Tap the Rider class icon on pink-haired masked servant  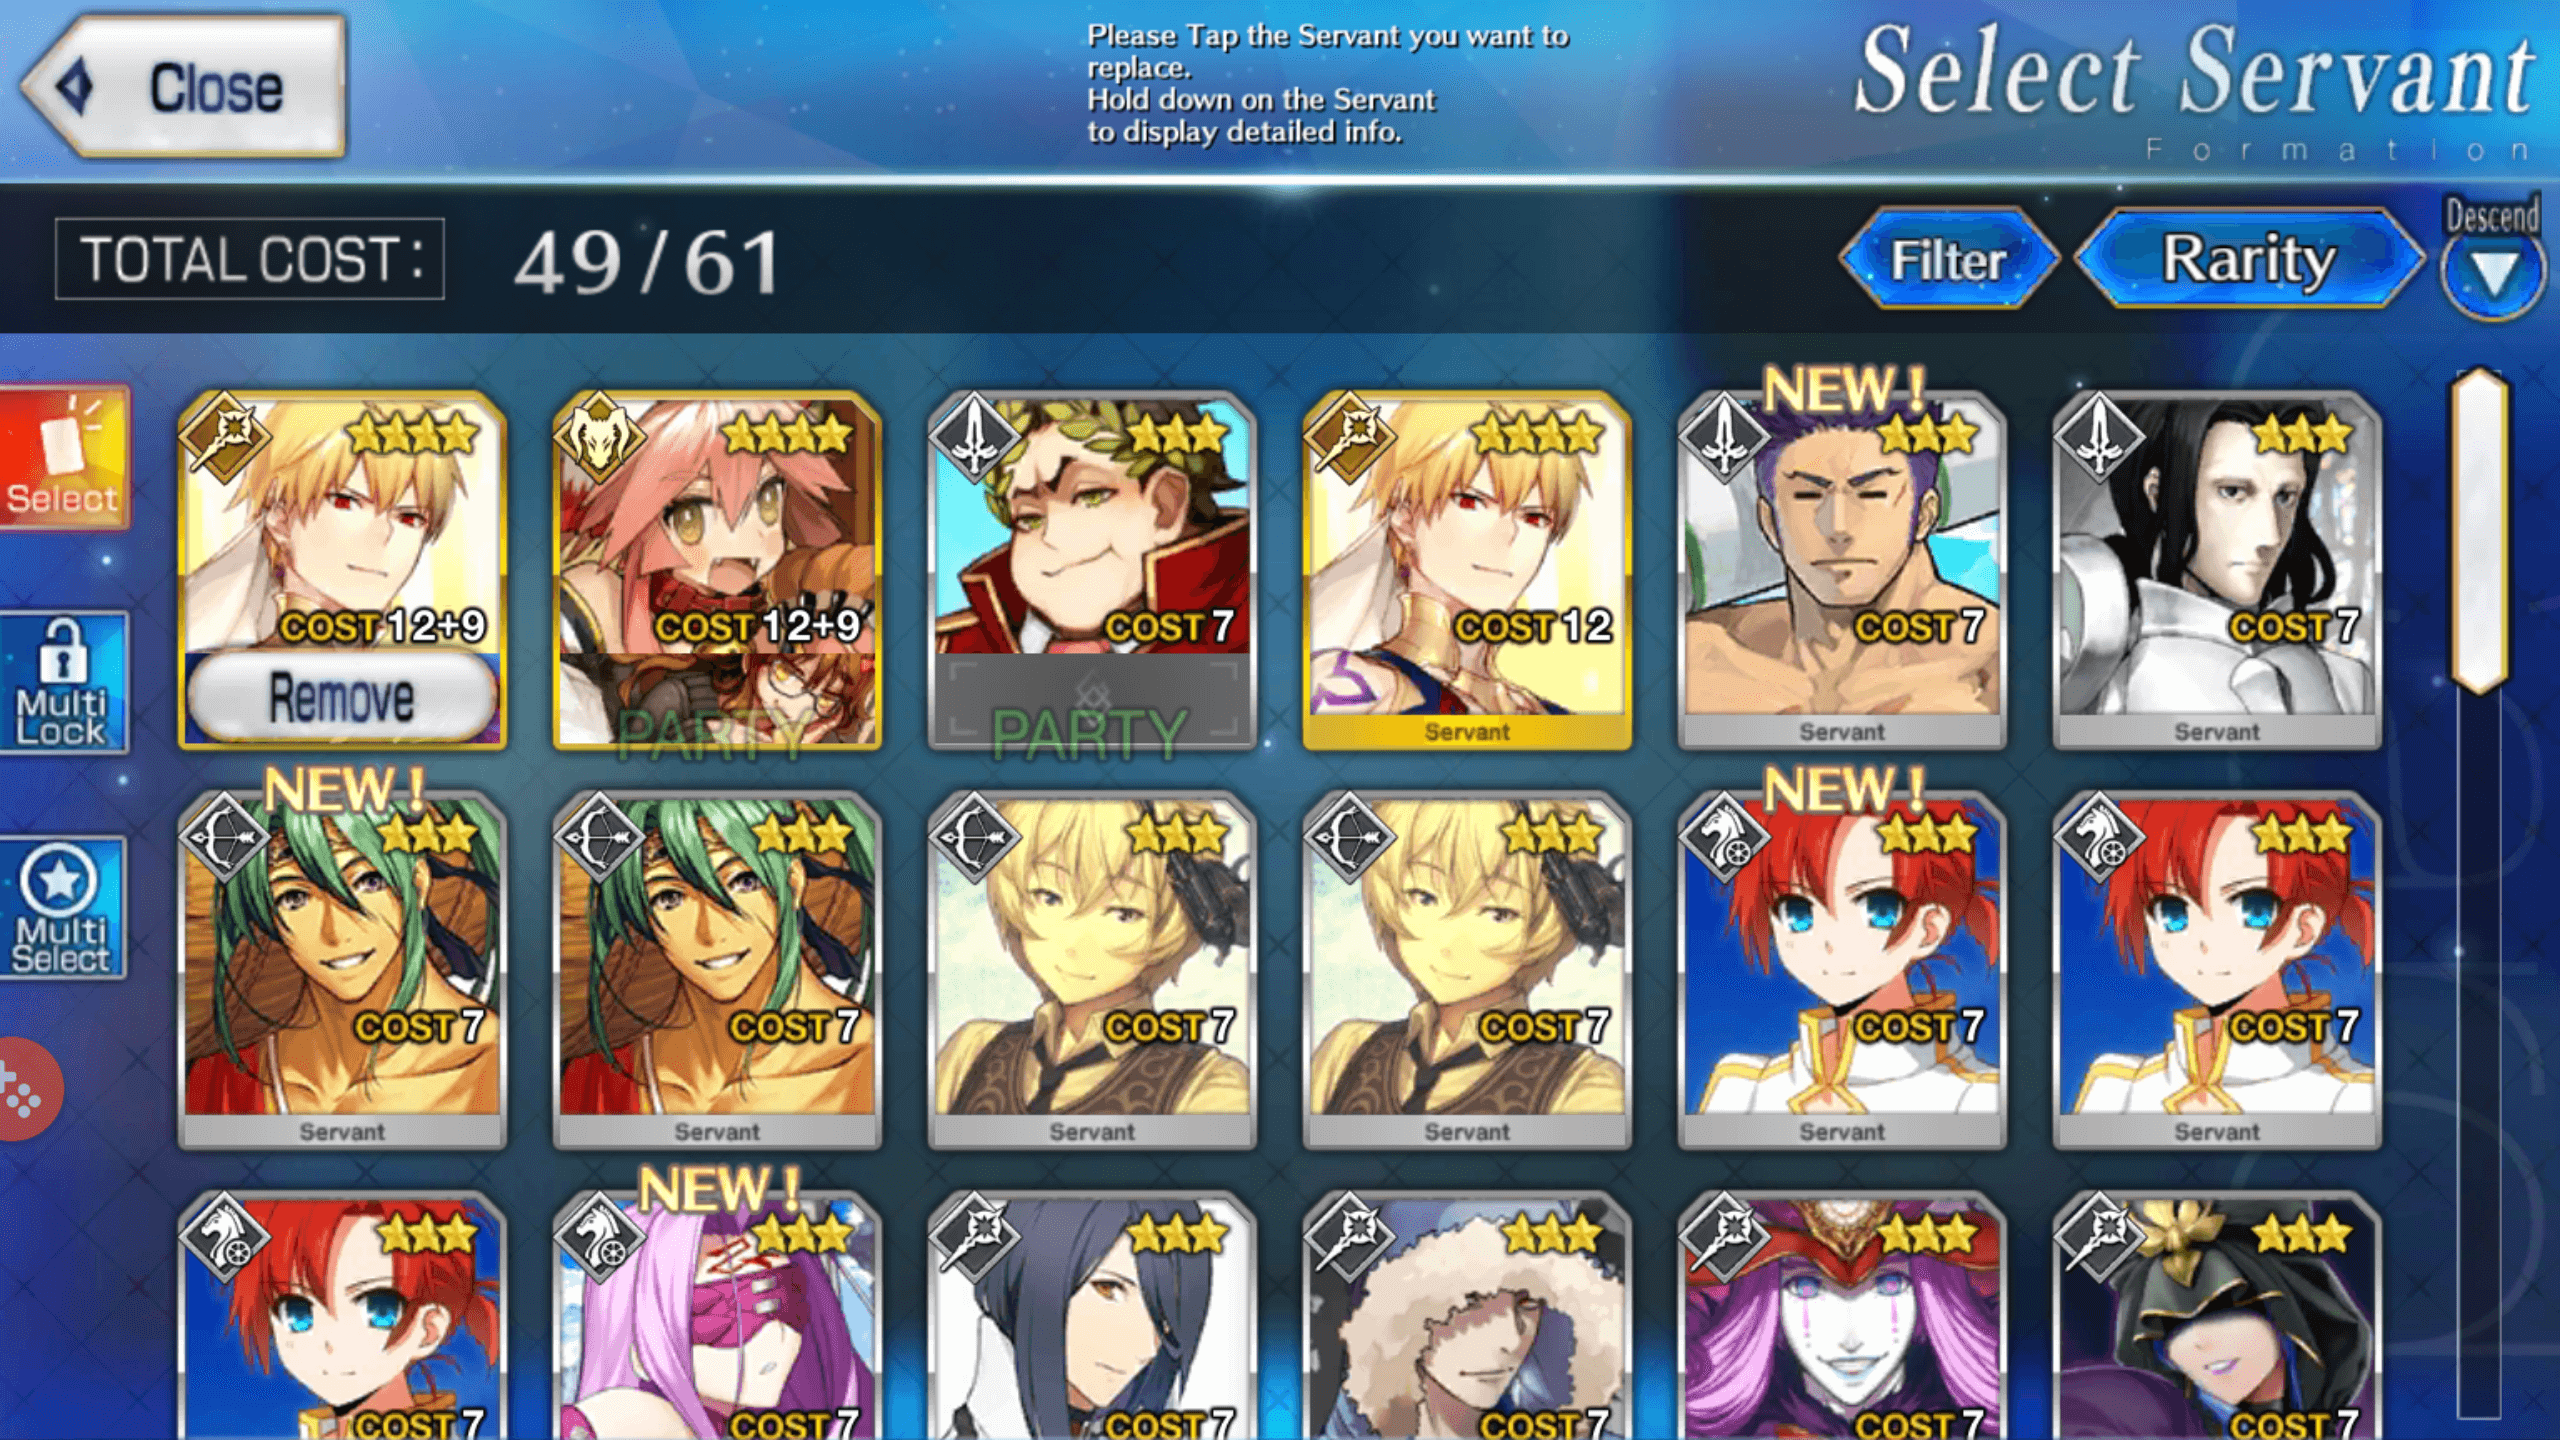coord(599,1238)
